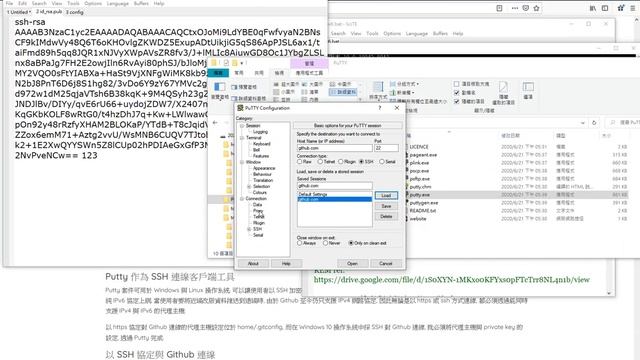Screen dimensions: 640x360
Task: Open the Search menu in front SciTE window
Action: pos(39,3)
